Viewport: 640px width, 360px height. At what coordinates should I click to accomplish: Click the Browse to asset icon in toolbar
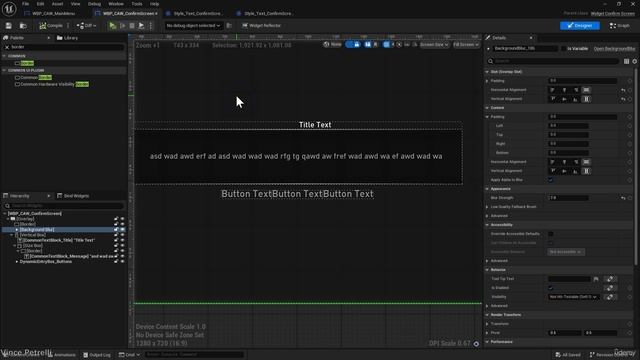click(23, 26)
